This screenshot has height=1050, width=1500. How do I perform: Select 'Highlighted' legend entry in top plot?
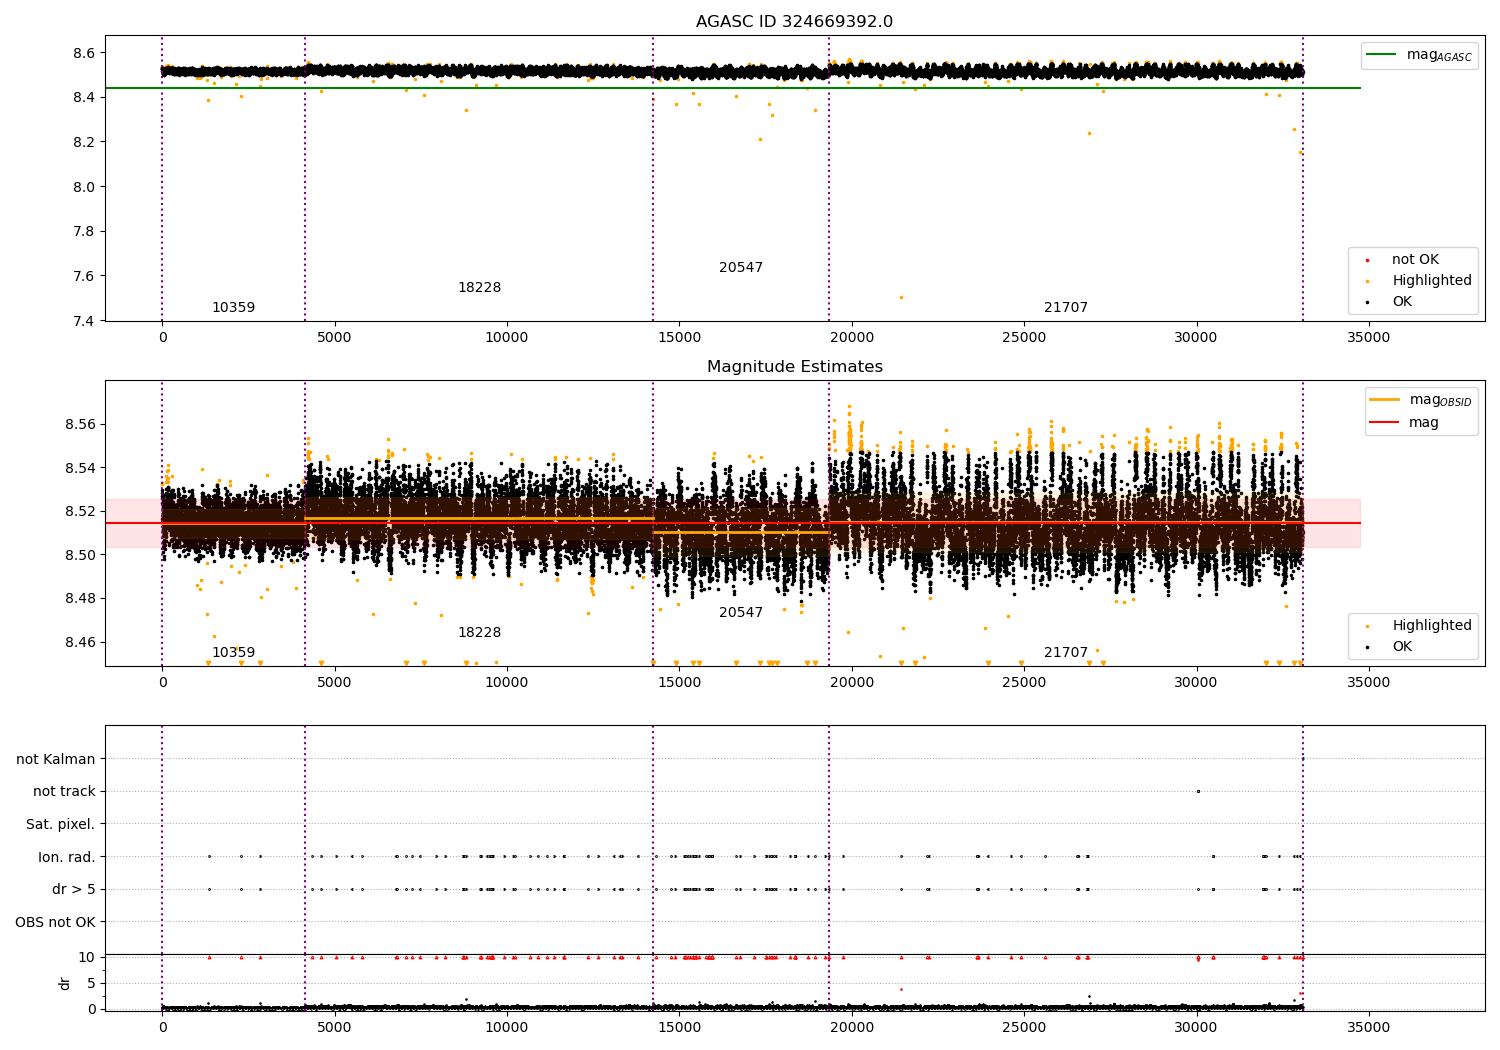tap(1431, 281)
